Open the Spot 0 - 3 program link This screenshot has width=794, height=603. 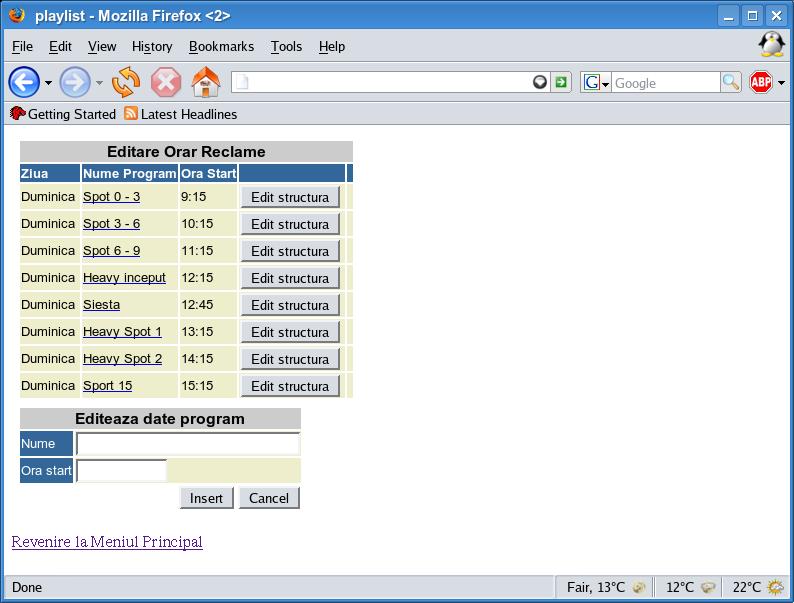(x=111, y=196)
